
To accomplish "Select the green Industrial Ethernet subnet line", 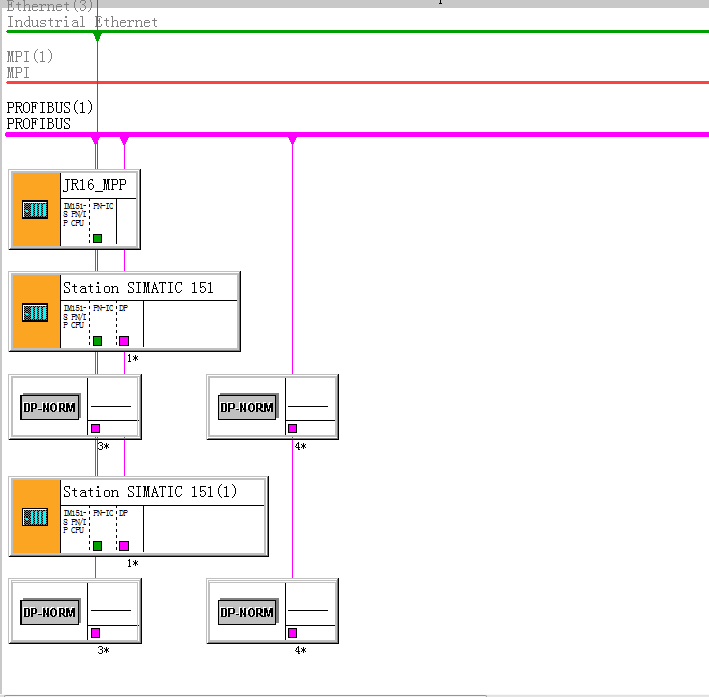I will point(400,31).
